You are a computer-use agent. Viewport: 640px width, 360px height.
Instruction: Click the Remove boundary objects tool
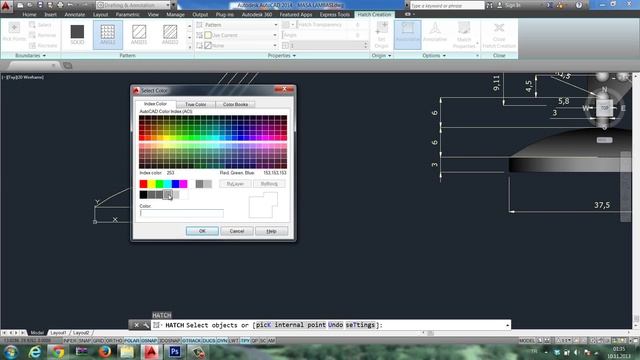tap(42, 35)
